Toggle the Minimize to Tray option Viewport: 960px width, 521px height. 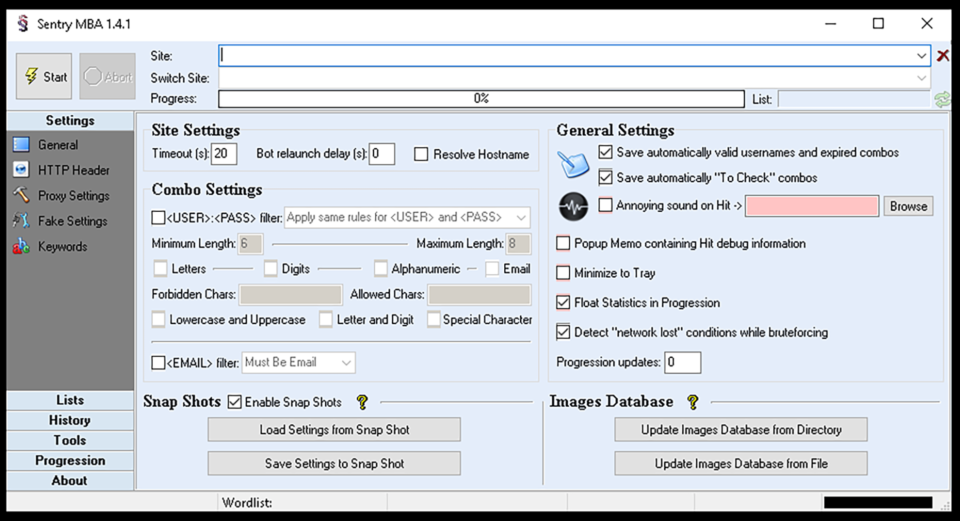point(564,273)
